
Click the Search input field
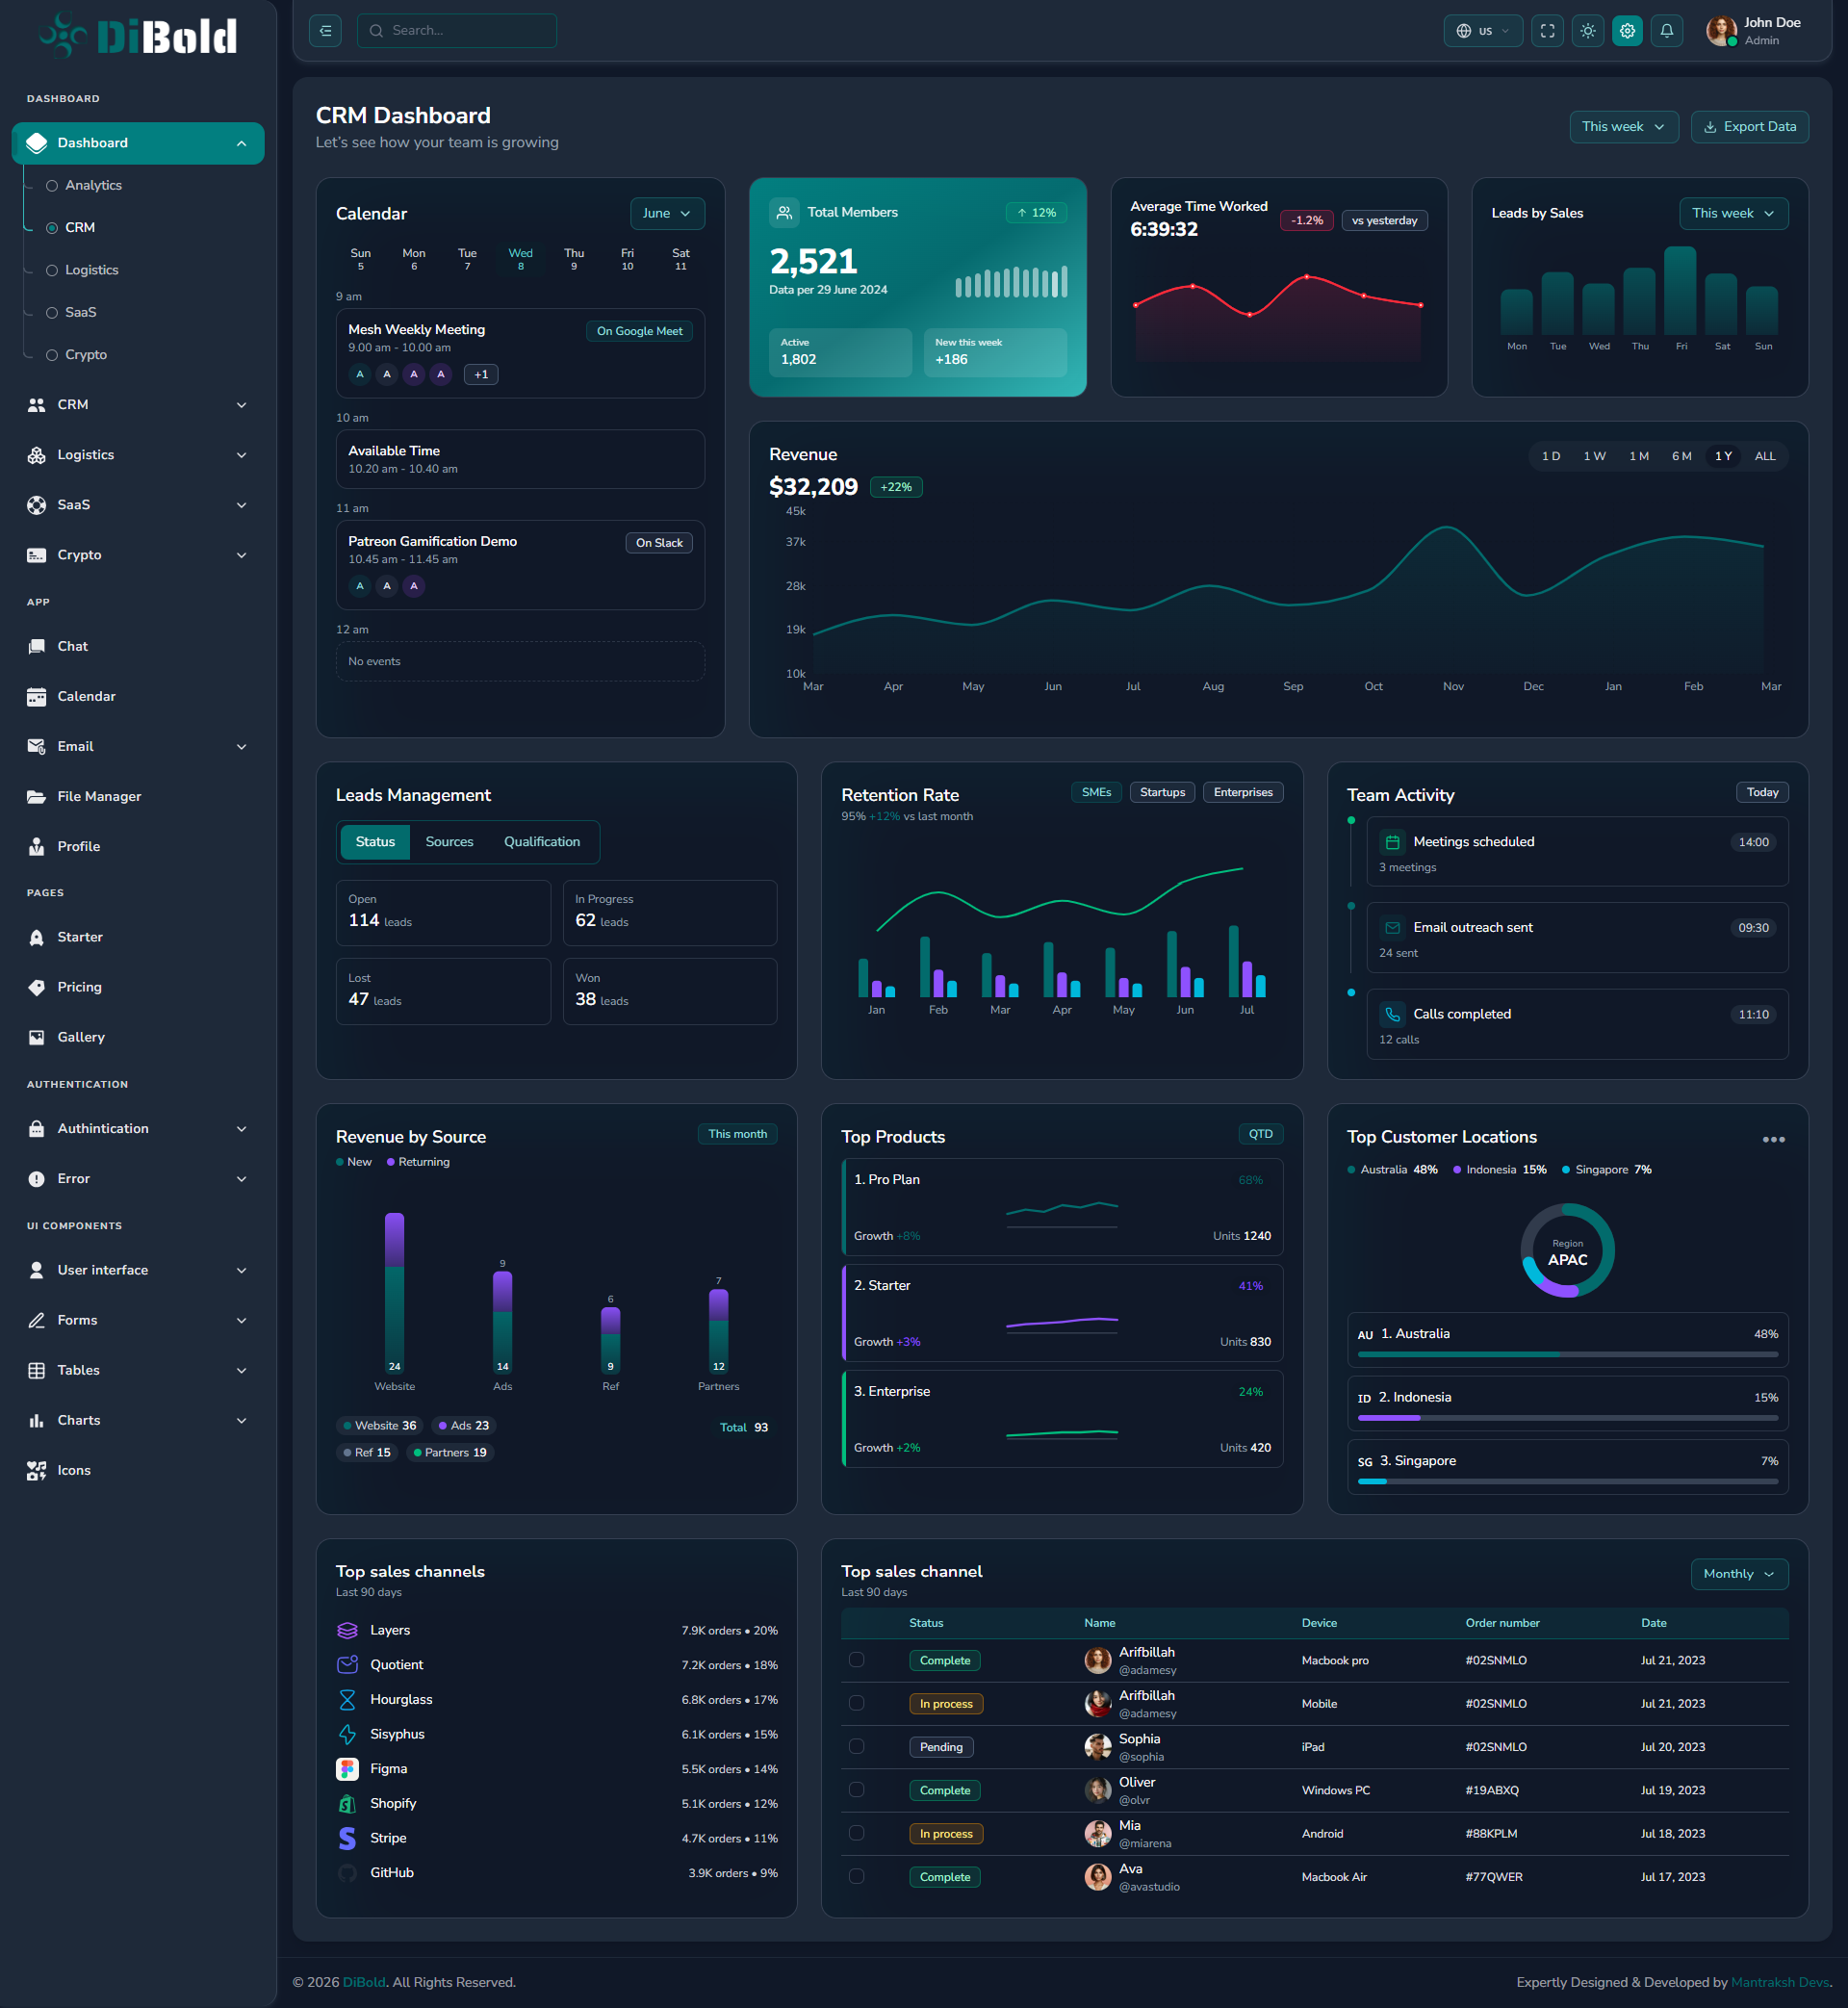coord(457,31)
